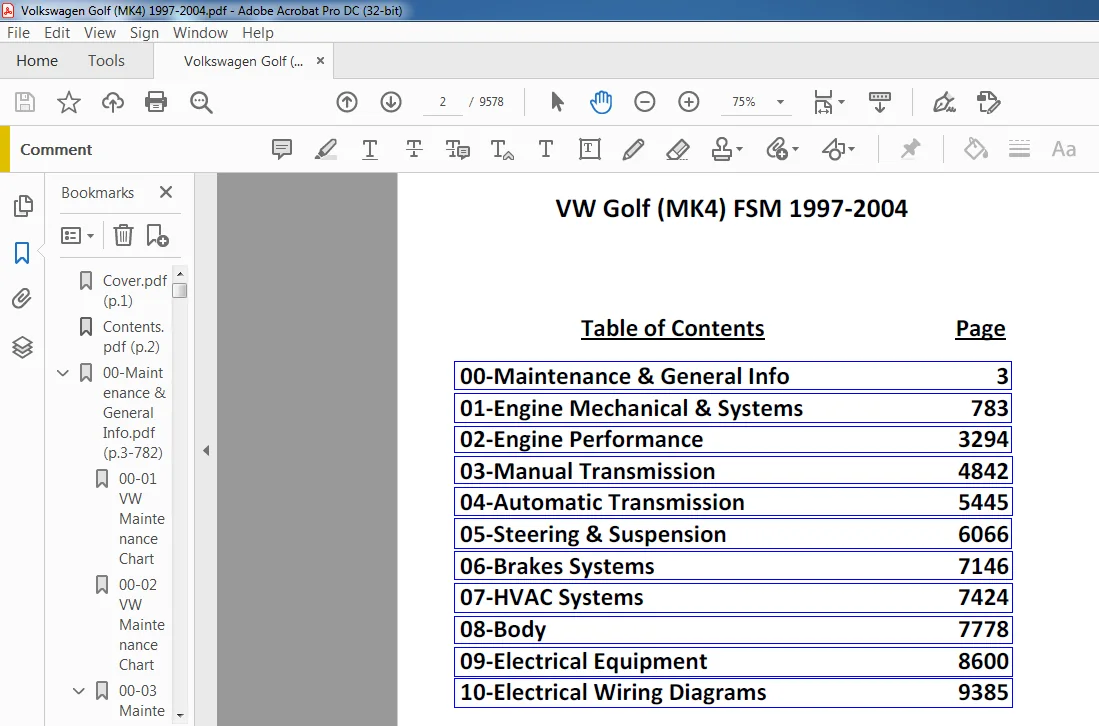The height and width of the screenshot is (726, 1099).
Task: Close the Volkswagen Golf document tab
Action: [x=320, y=61]
